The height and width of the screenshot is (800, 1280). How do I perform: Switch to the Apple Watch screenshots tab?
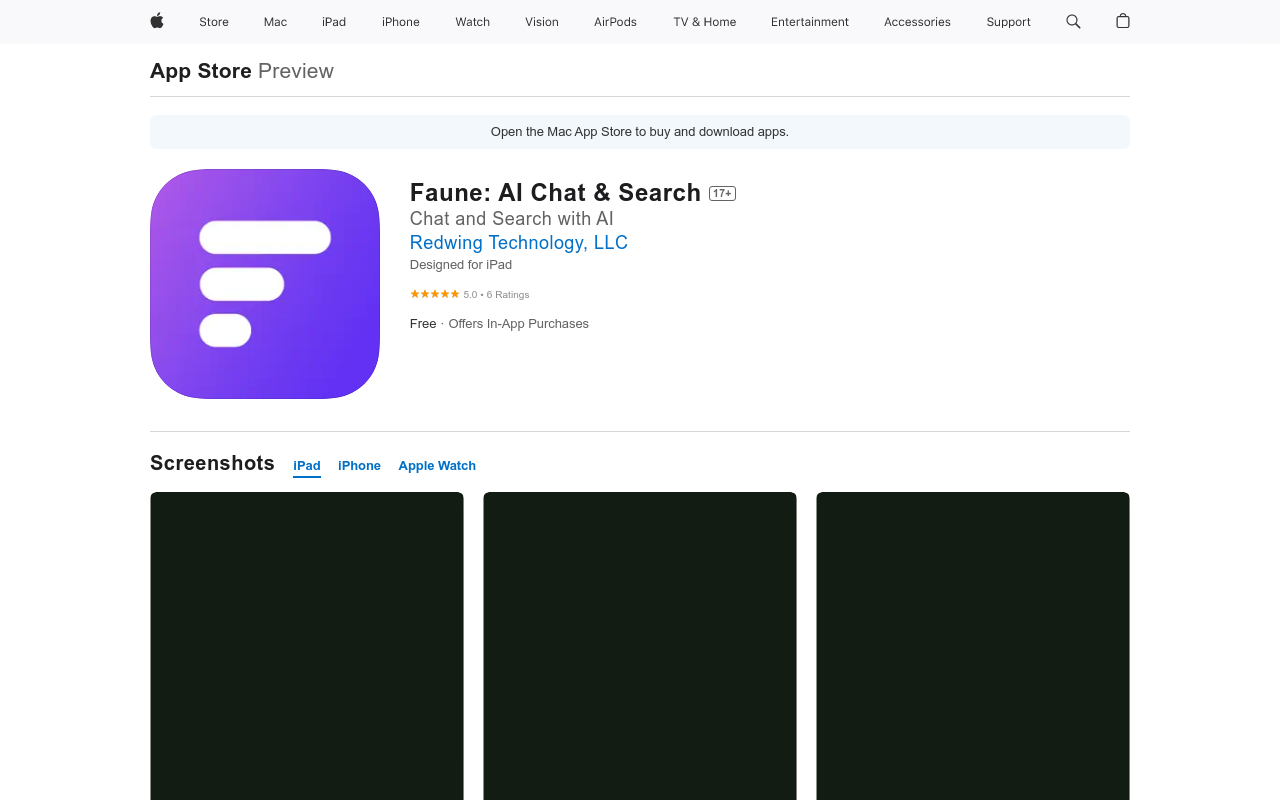pos(437,466)
